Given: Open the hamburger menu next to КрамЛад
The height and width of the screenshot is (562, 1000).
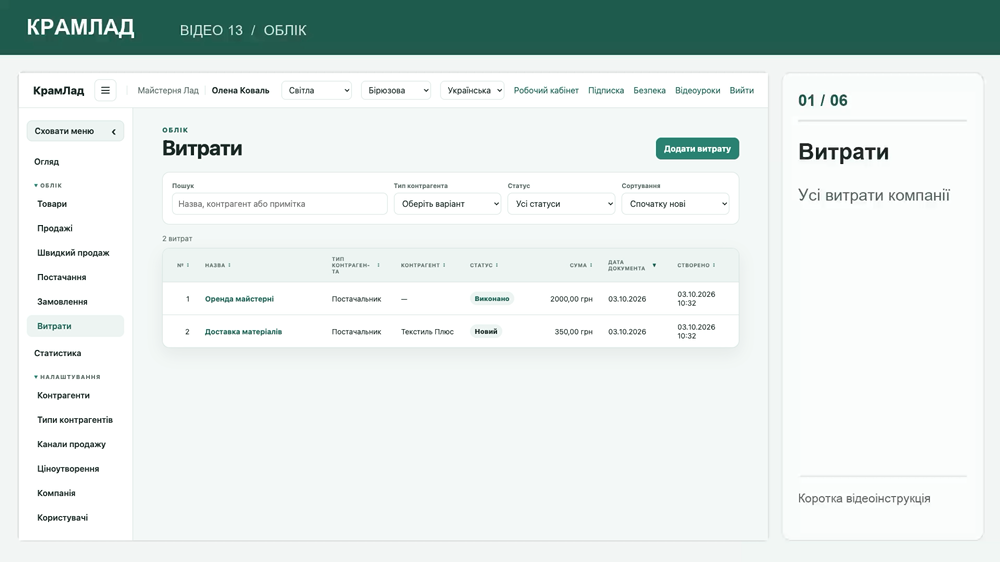Looking at the screenshot, I should tap(105, 91).
